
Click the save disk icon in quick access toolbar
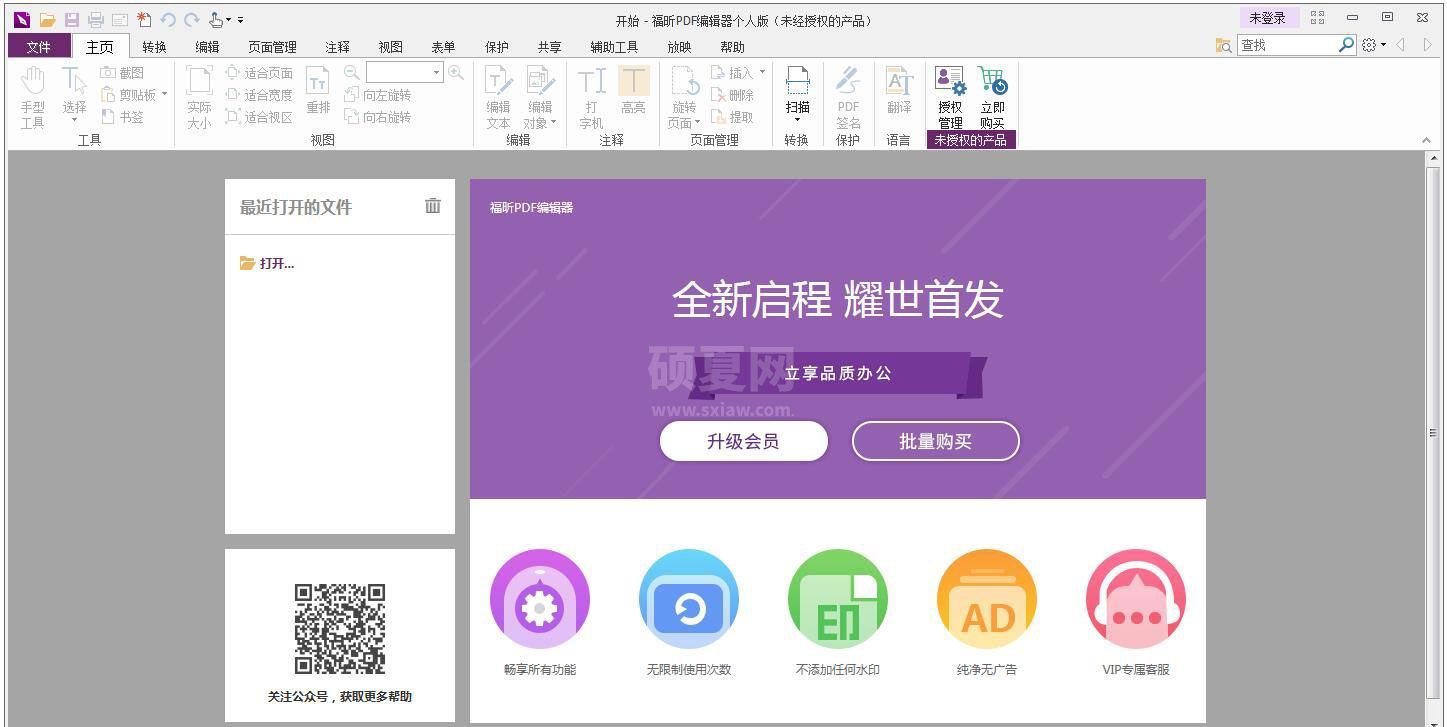coord(71,19)
